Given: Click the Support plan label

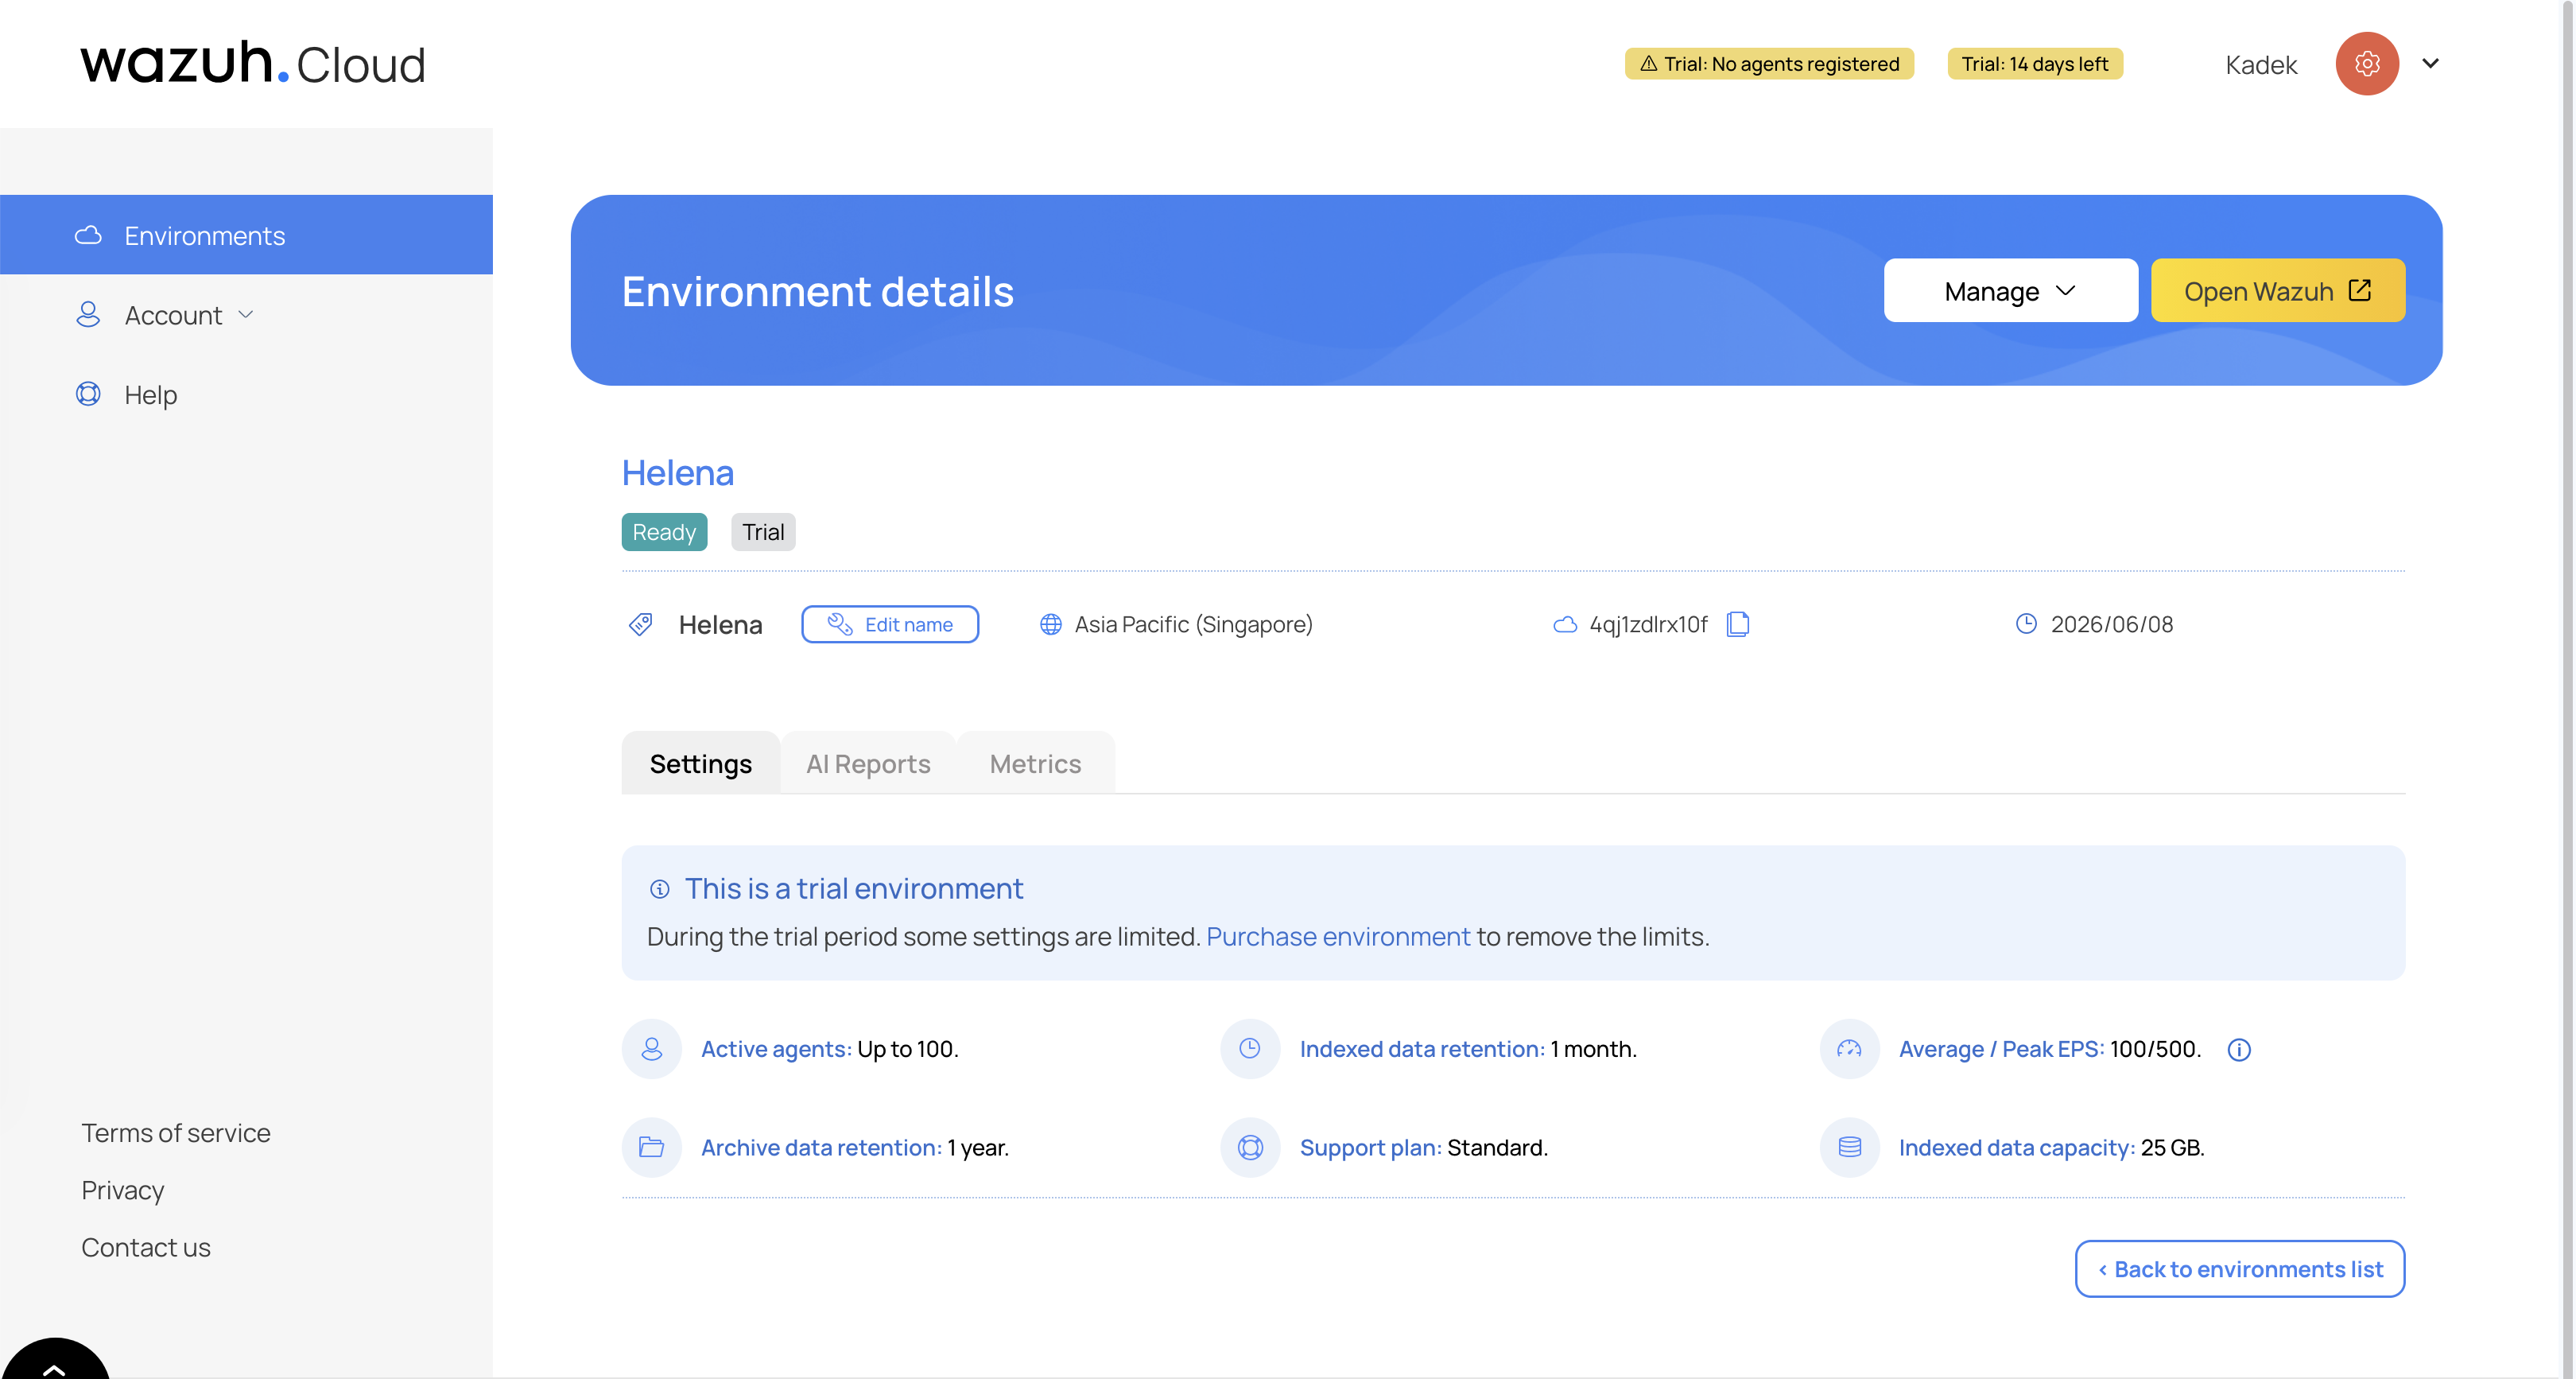Looking at the screenshot, I should pyautogui.click(x=1370, y=1147).
